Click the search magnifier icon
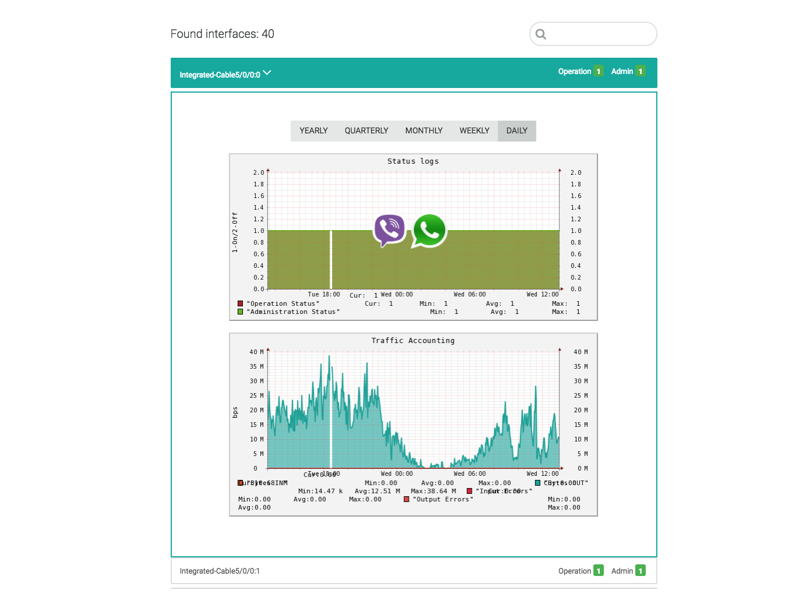Image resolution: width=800 pixels, height=600 pixels. pyautogui.click(x=541, y=34)
